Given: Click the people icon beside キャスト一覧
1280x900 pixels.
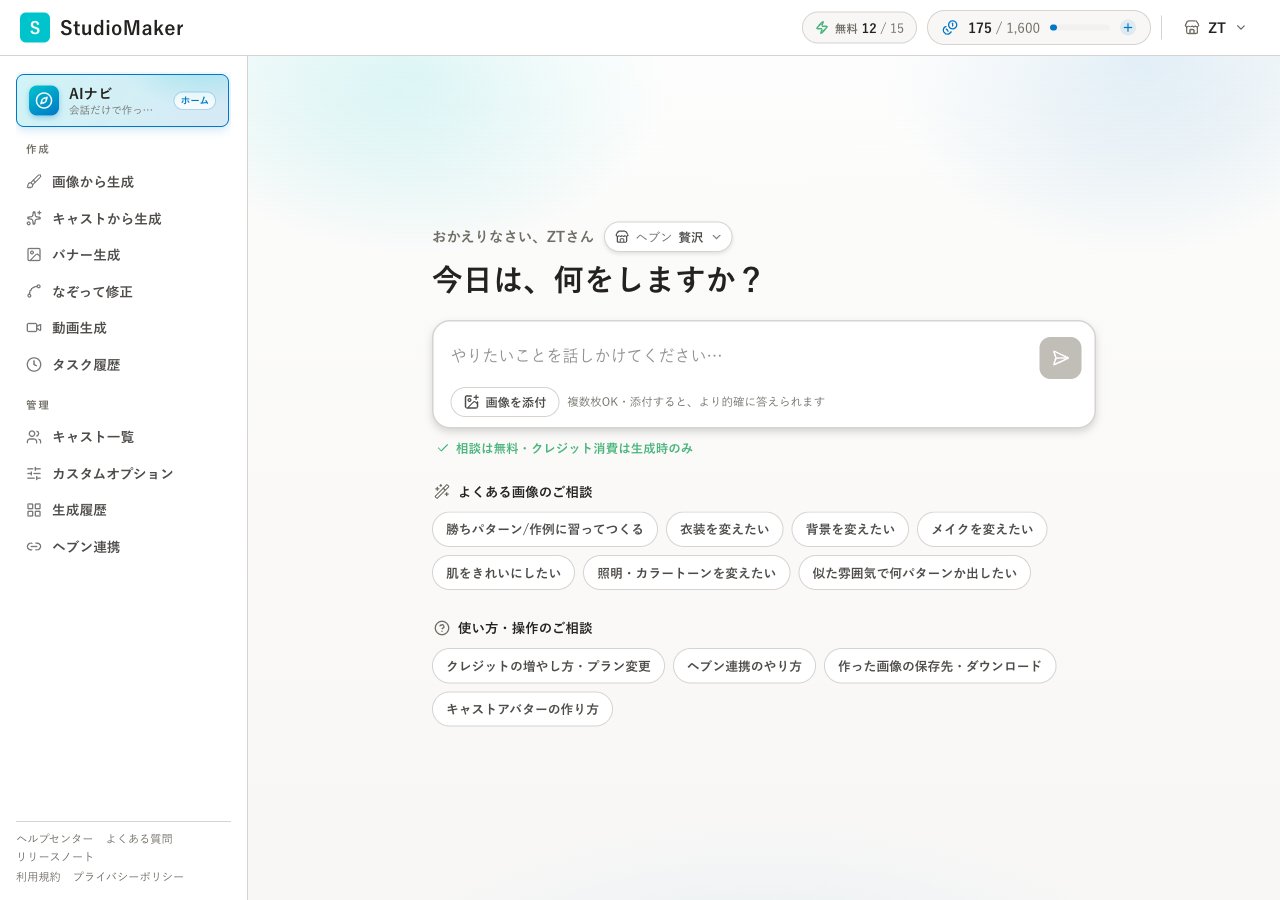Looking at the screenshot, I should click(34, 437).
